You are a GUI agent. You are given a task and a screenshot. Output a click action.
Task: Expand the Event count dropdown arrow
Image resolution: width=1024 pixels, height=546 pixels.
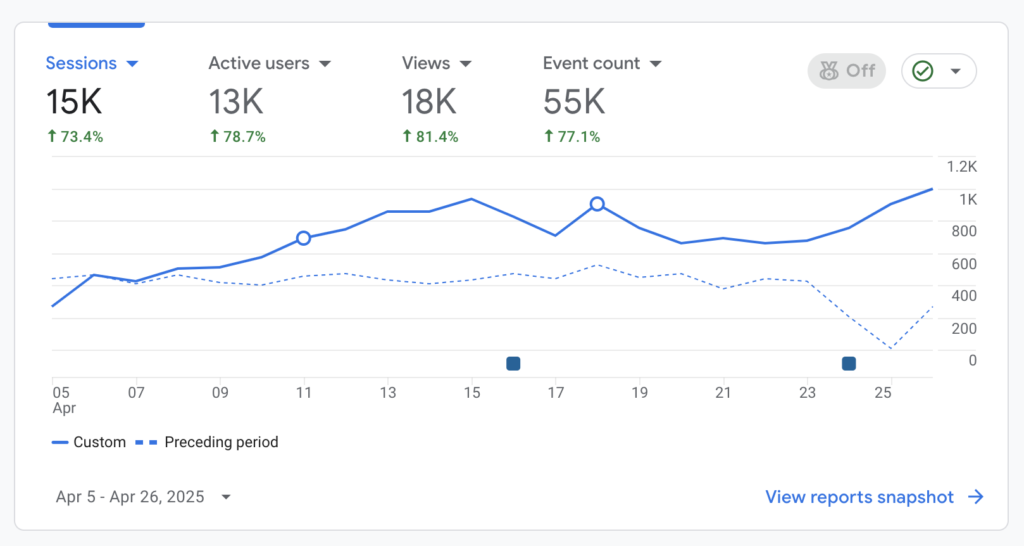click(655, 64)
